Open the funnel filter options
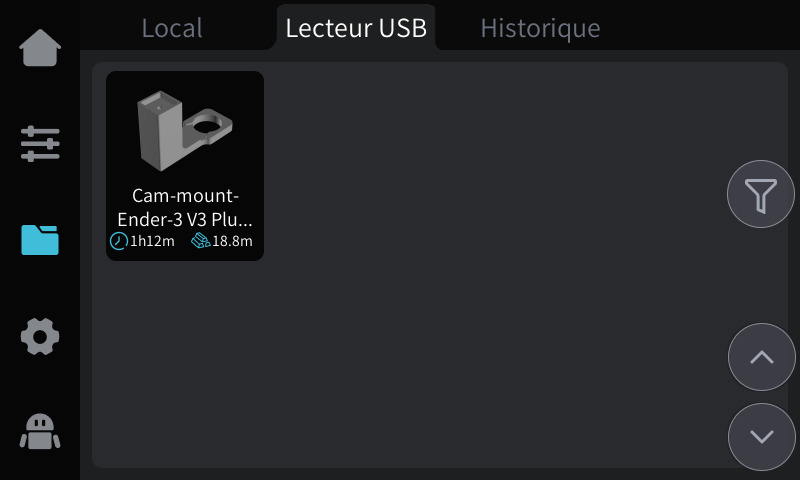Image resolution: width=800 pixels, height=480 pixels. 761,194
